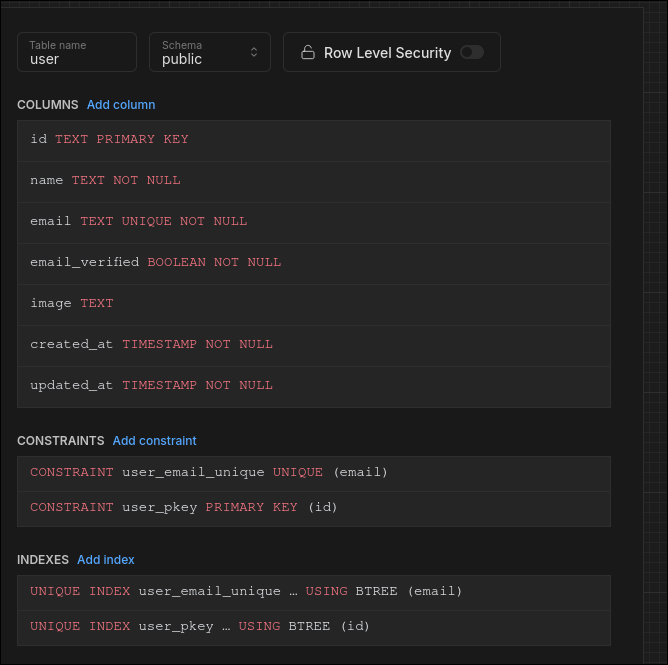This screenshot has width=668, height=665.
Task: Click the unlocked padlock icon
Action: (308, 53)
